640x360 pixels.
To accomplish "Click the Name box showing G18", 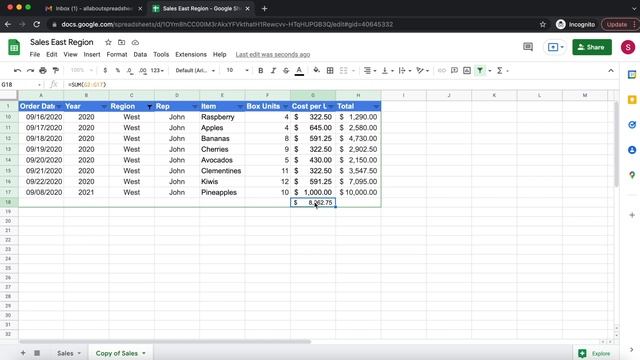I will pos(21,84).
